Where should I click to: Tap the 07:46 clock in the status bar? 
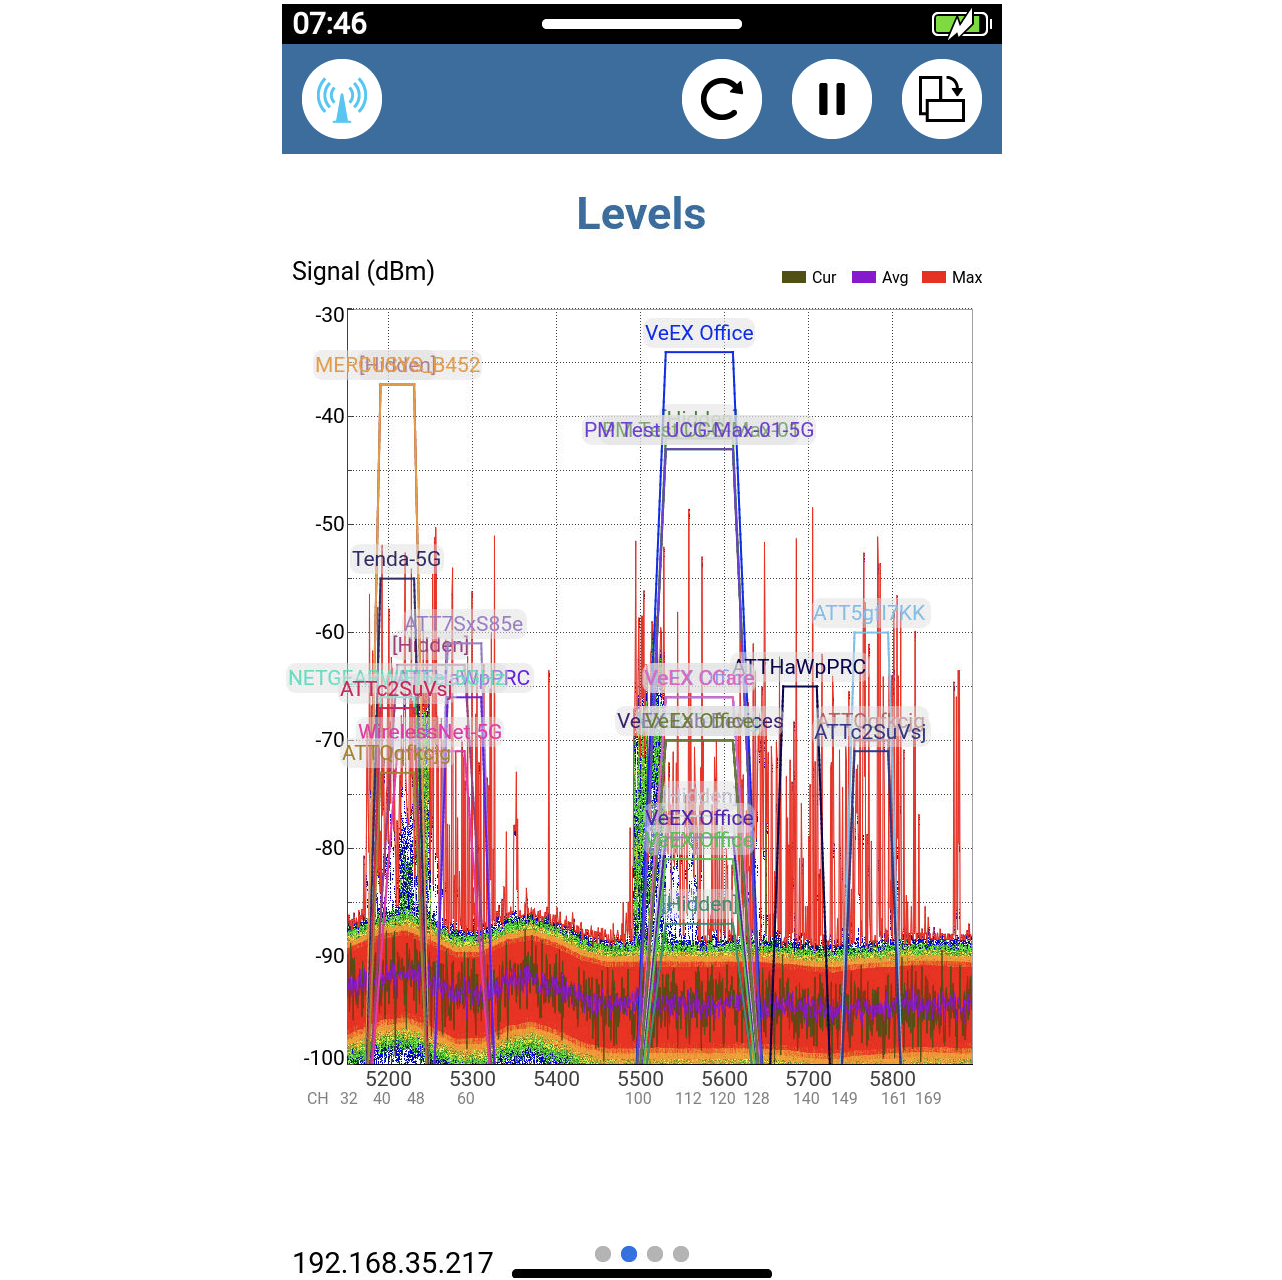click(x=330, y=22)
